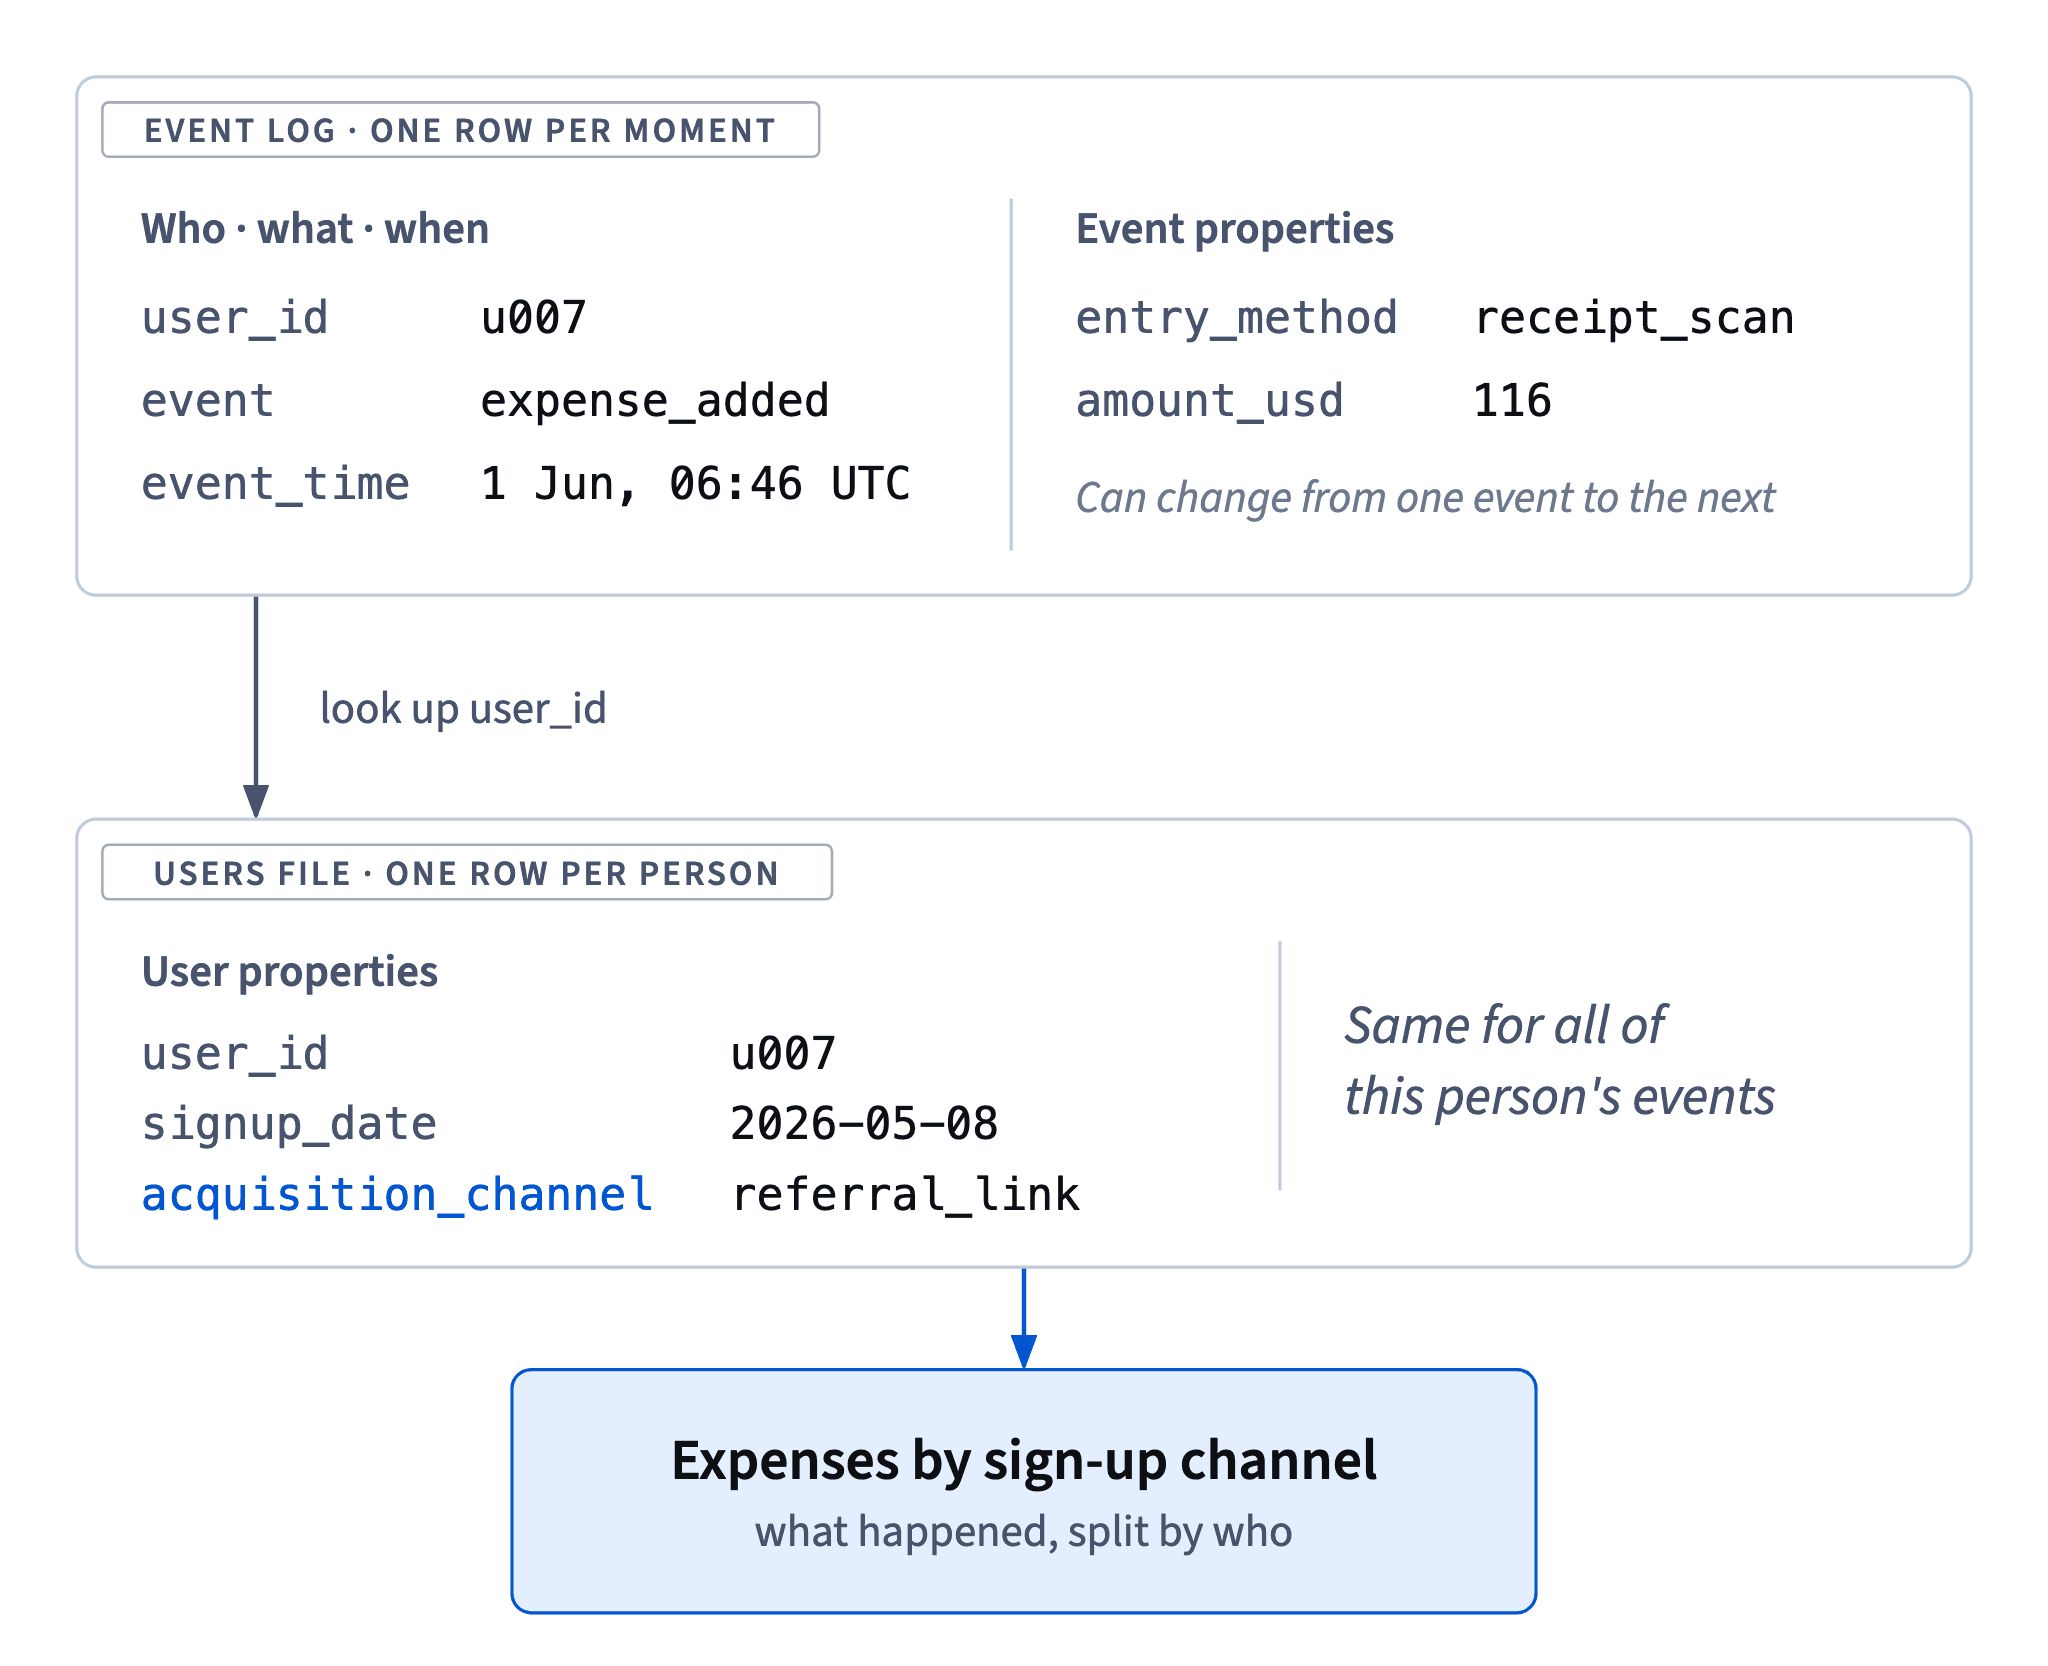Click the event log user_id value 'u007'
The height and width of the screenshot is (1666, 2048).
[533, 318]
